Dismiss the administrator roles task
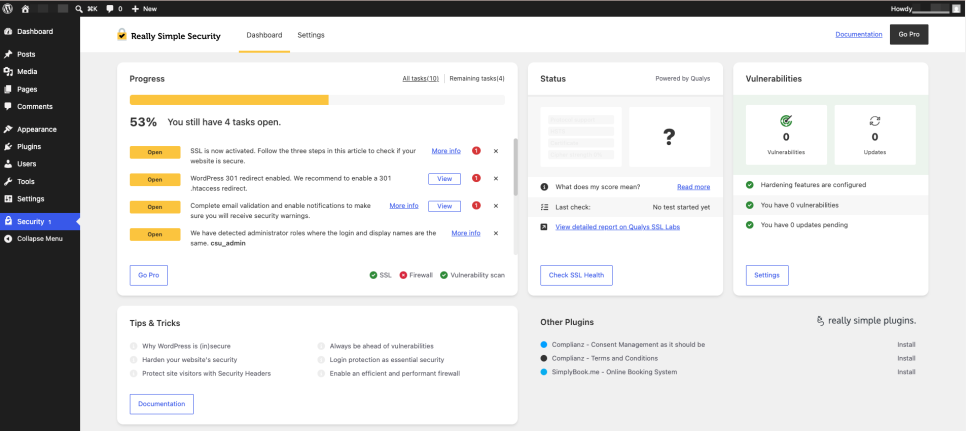 pos(496,233)
